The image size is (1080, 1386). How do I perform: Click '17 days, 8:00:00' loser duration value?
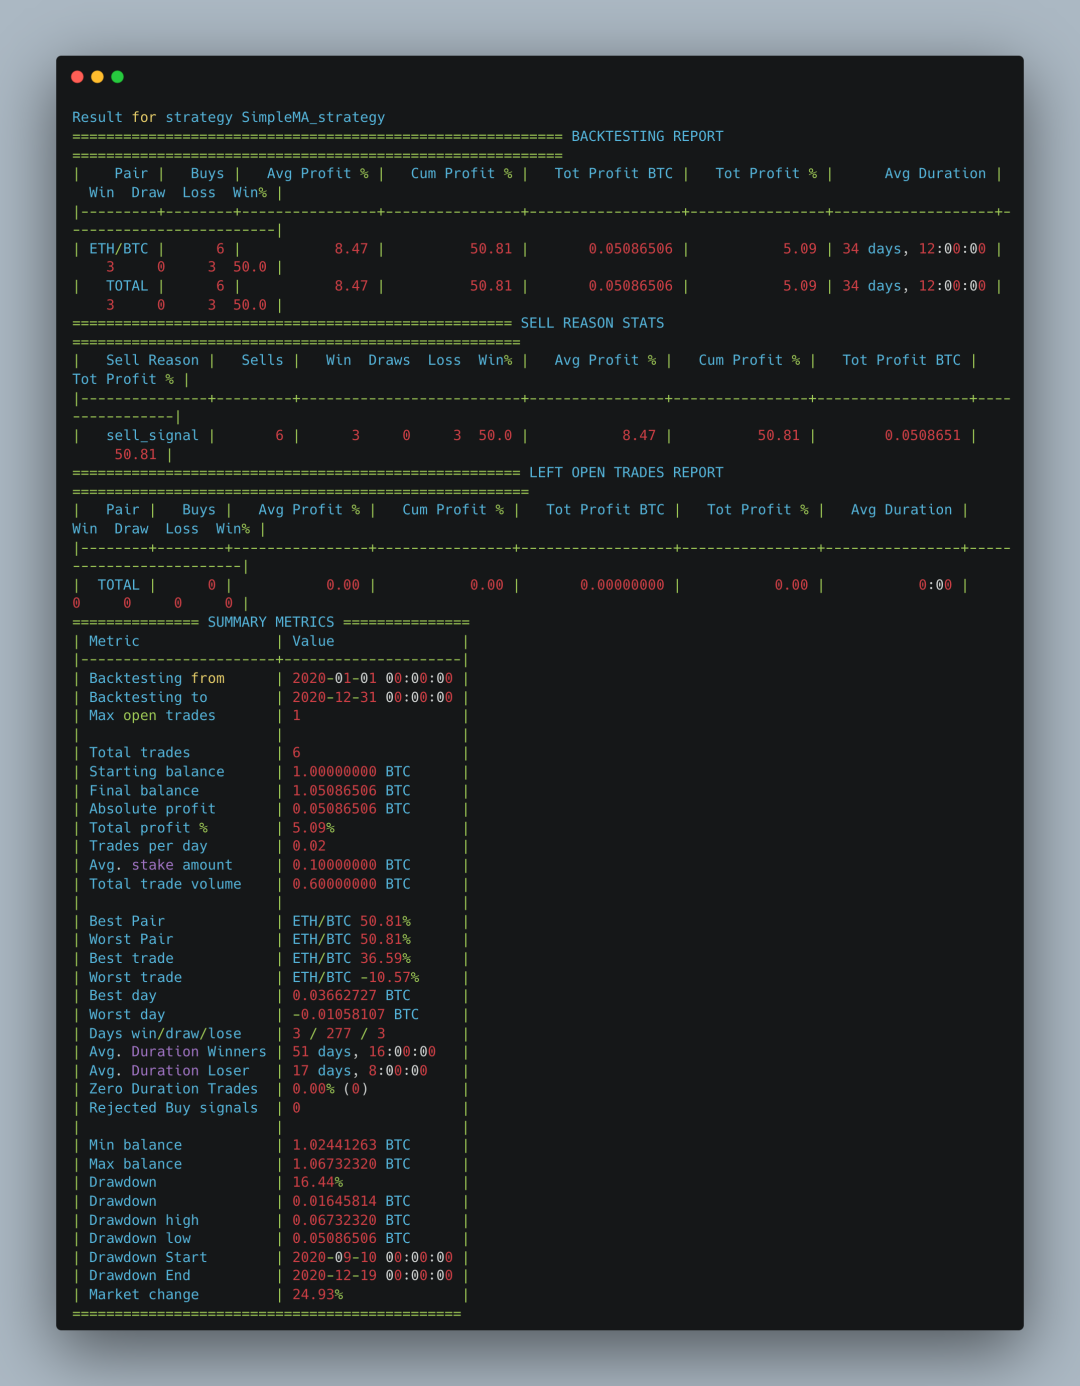(x=360, y=1071)
